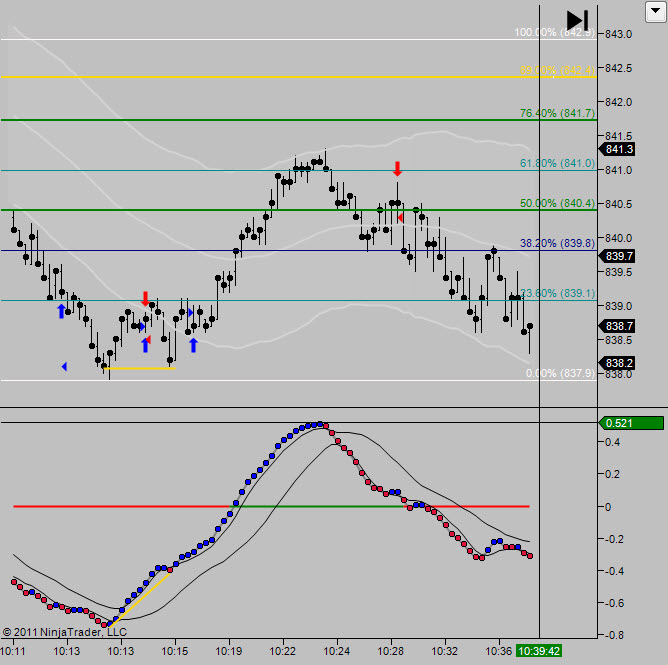The image size is (668, 665).
Task: Click the blue up arrow below the red triangle
Action: pos(145,345)
